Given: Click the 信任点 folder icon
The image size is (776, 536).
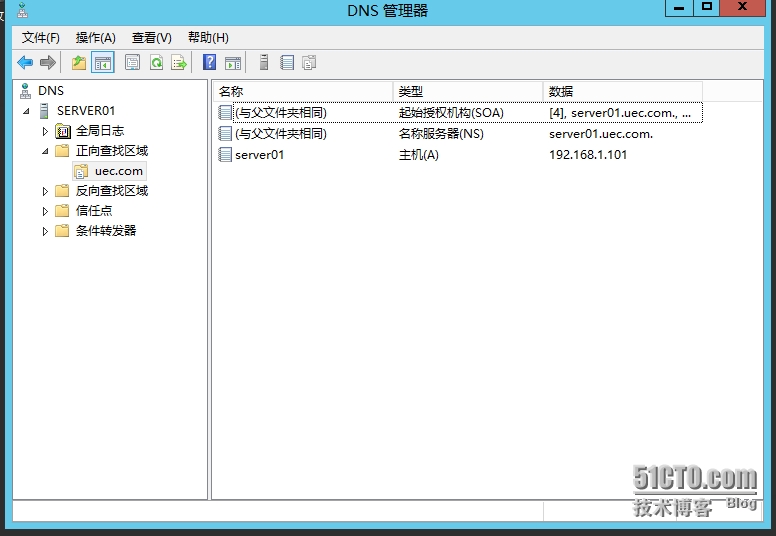Looking at the screenshot, I should pyautogui.click(x=62, y=211).
